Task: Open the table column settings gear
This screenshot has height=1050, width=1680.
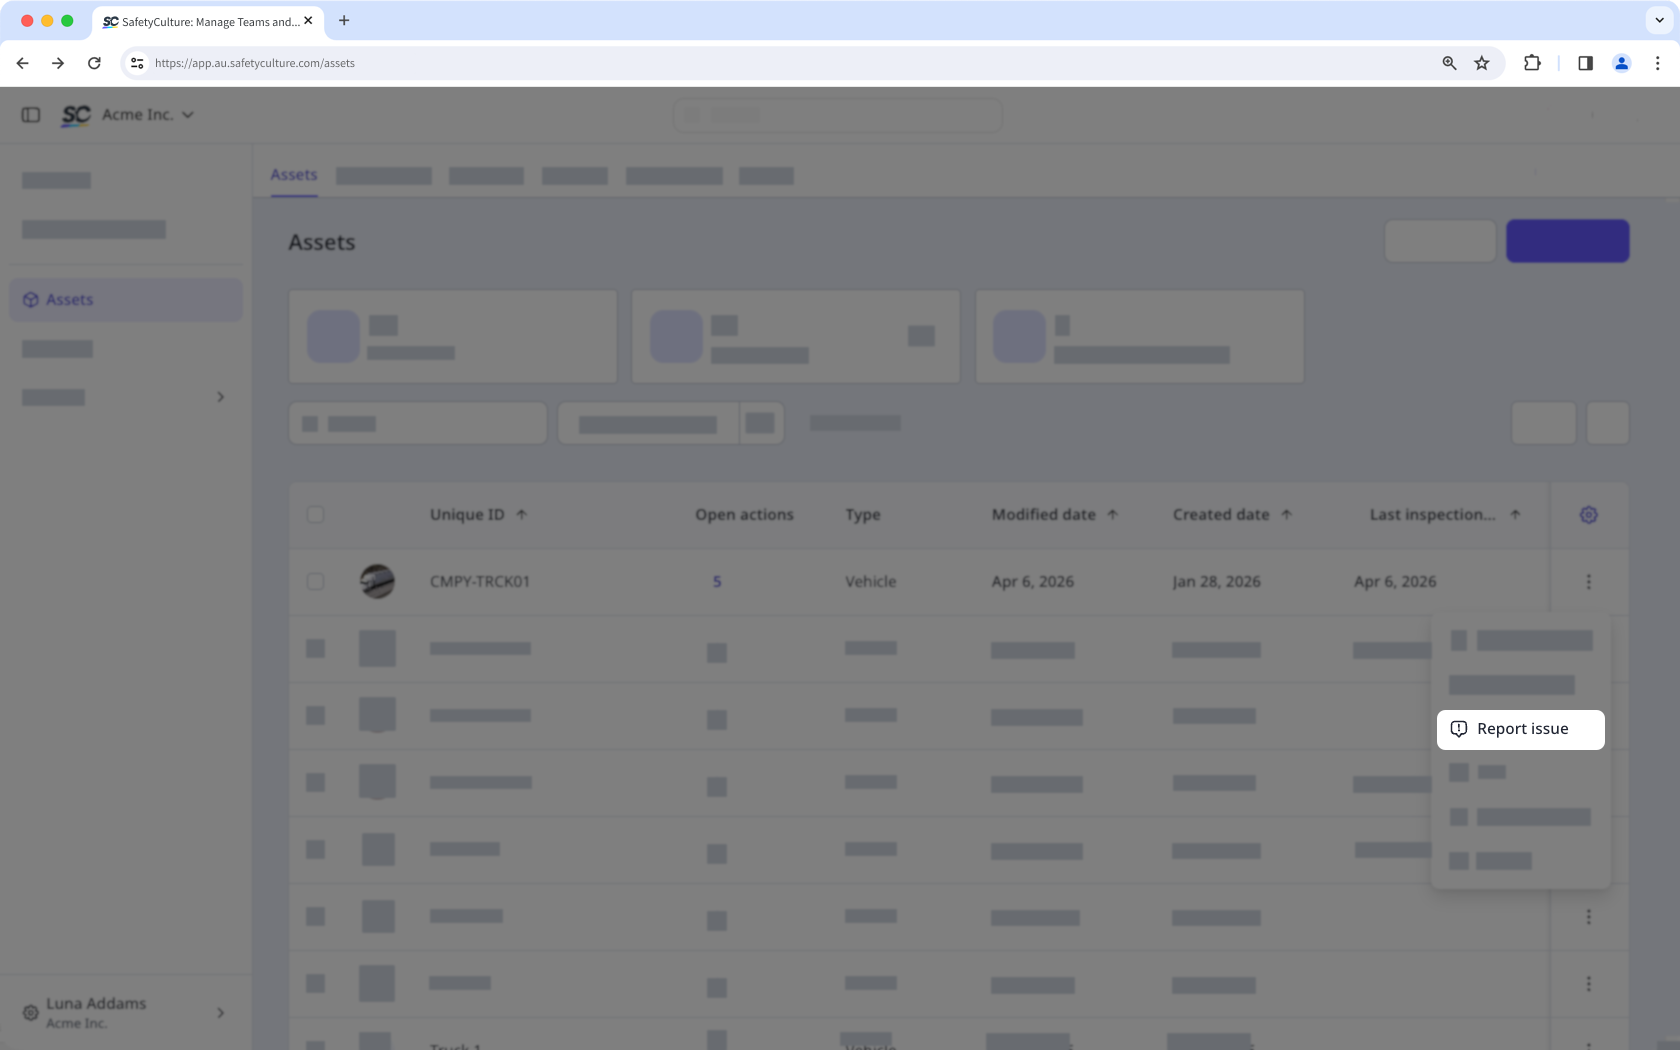Action: pos(1588,515)
